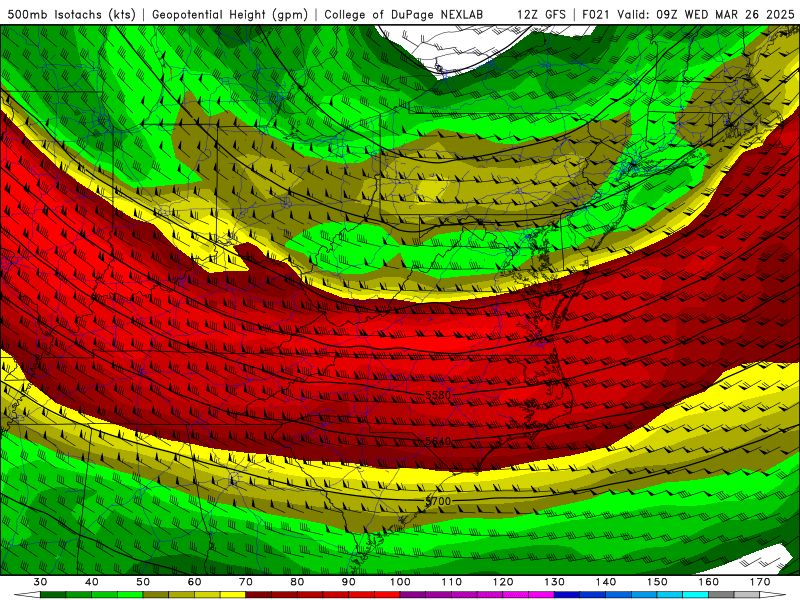Click the "500mb Isotachs (kts)" title text
The width and height of the screenshot is (800, 600).
click(71, 14)
